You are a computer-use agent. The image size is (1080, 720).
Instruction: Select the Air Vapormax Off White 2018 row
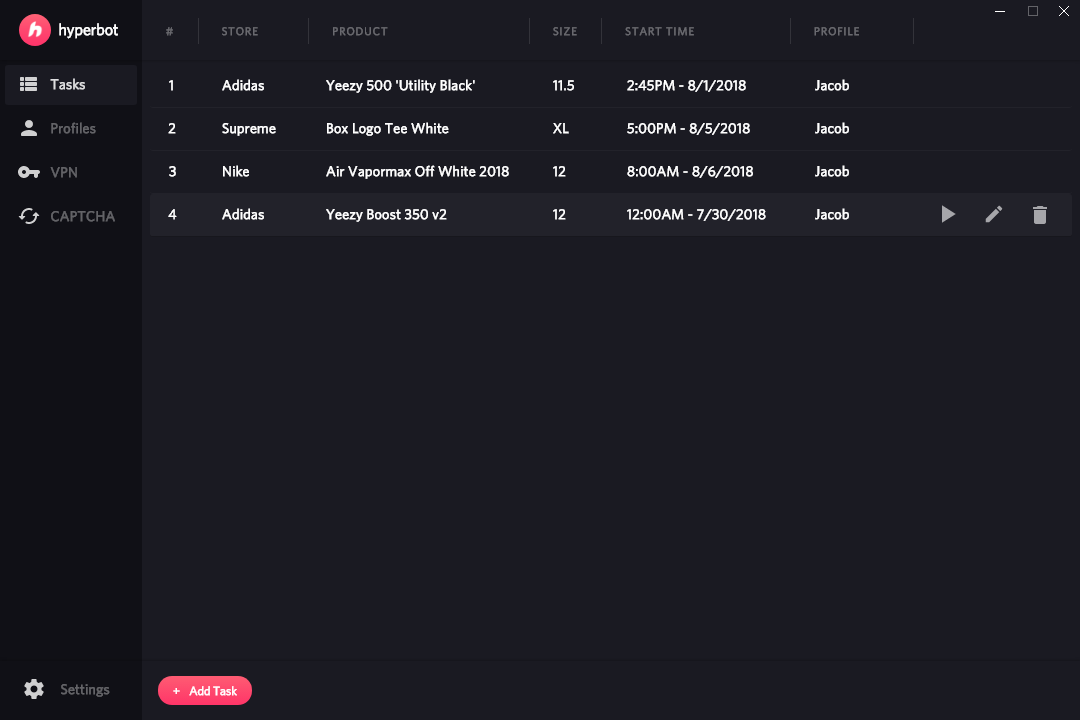point(610,172)
